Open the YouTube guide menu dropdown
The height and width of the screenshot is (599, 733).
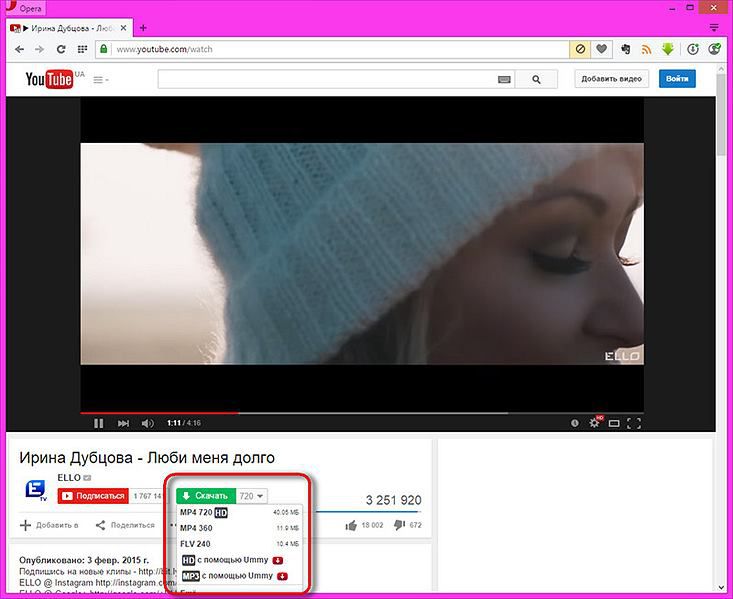101,80
